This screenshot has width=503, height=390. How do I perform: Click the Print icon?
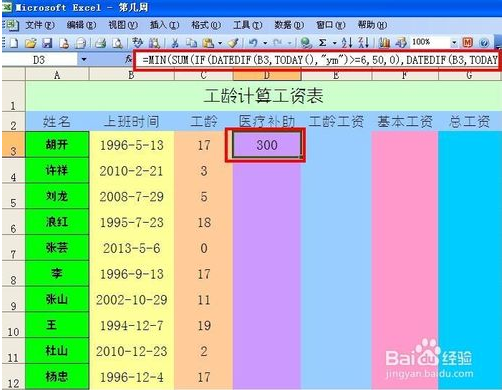click(x=101, y=43)
